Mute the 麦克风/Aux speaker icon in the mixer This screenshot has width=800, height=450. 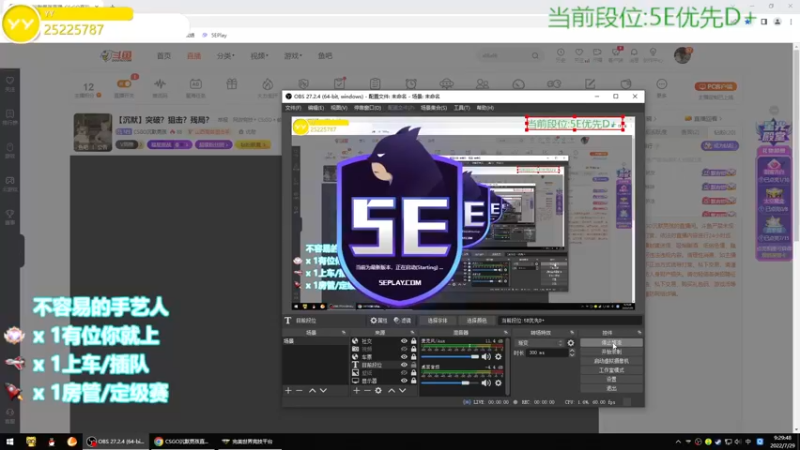click(x=486, y=357)
